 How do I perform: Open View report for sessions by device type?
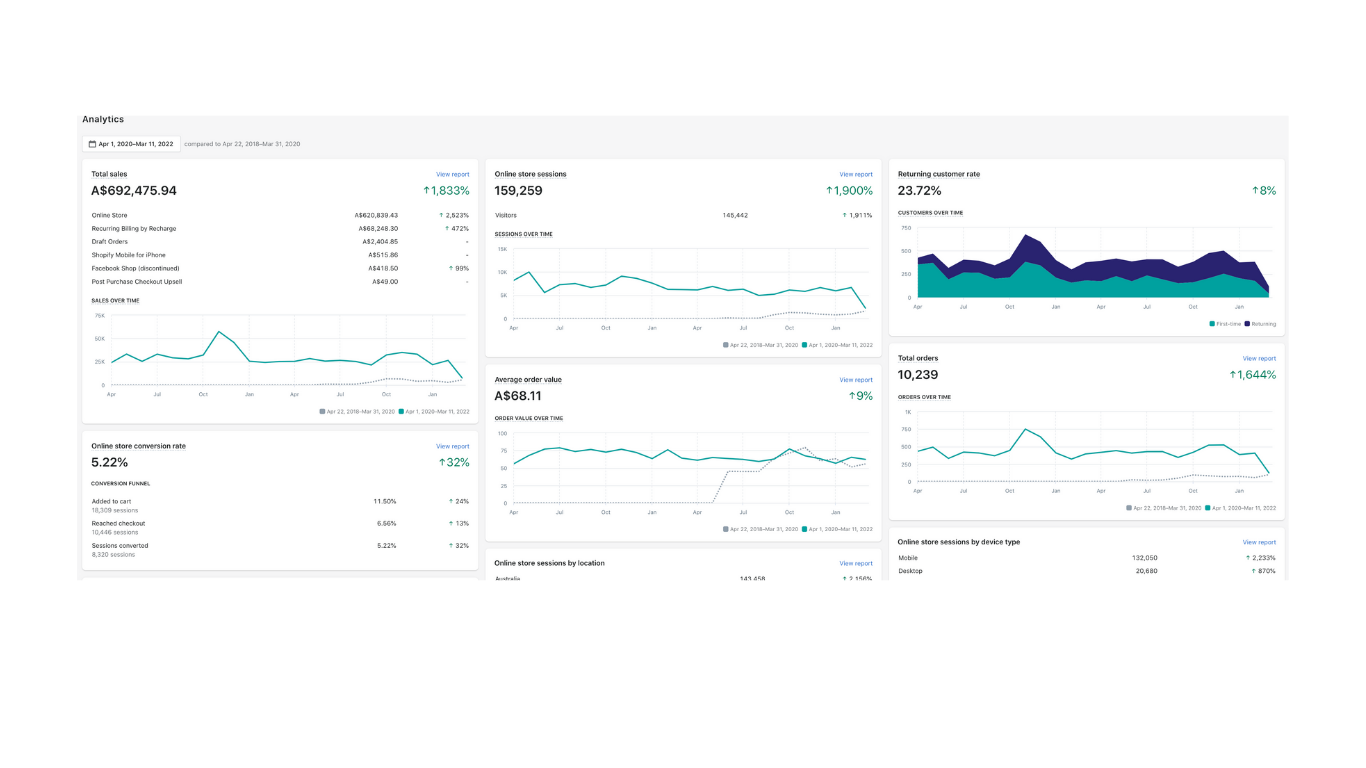1259,542
